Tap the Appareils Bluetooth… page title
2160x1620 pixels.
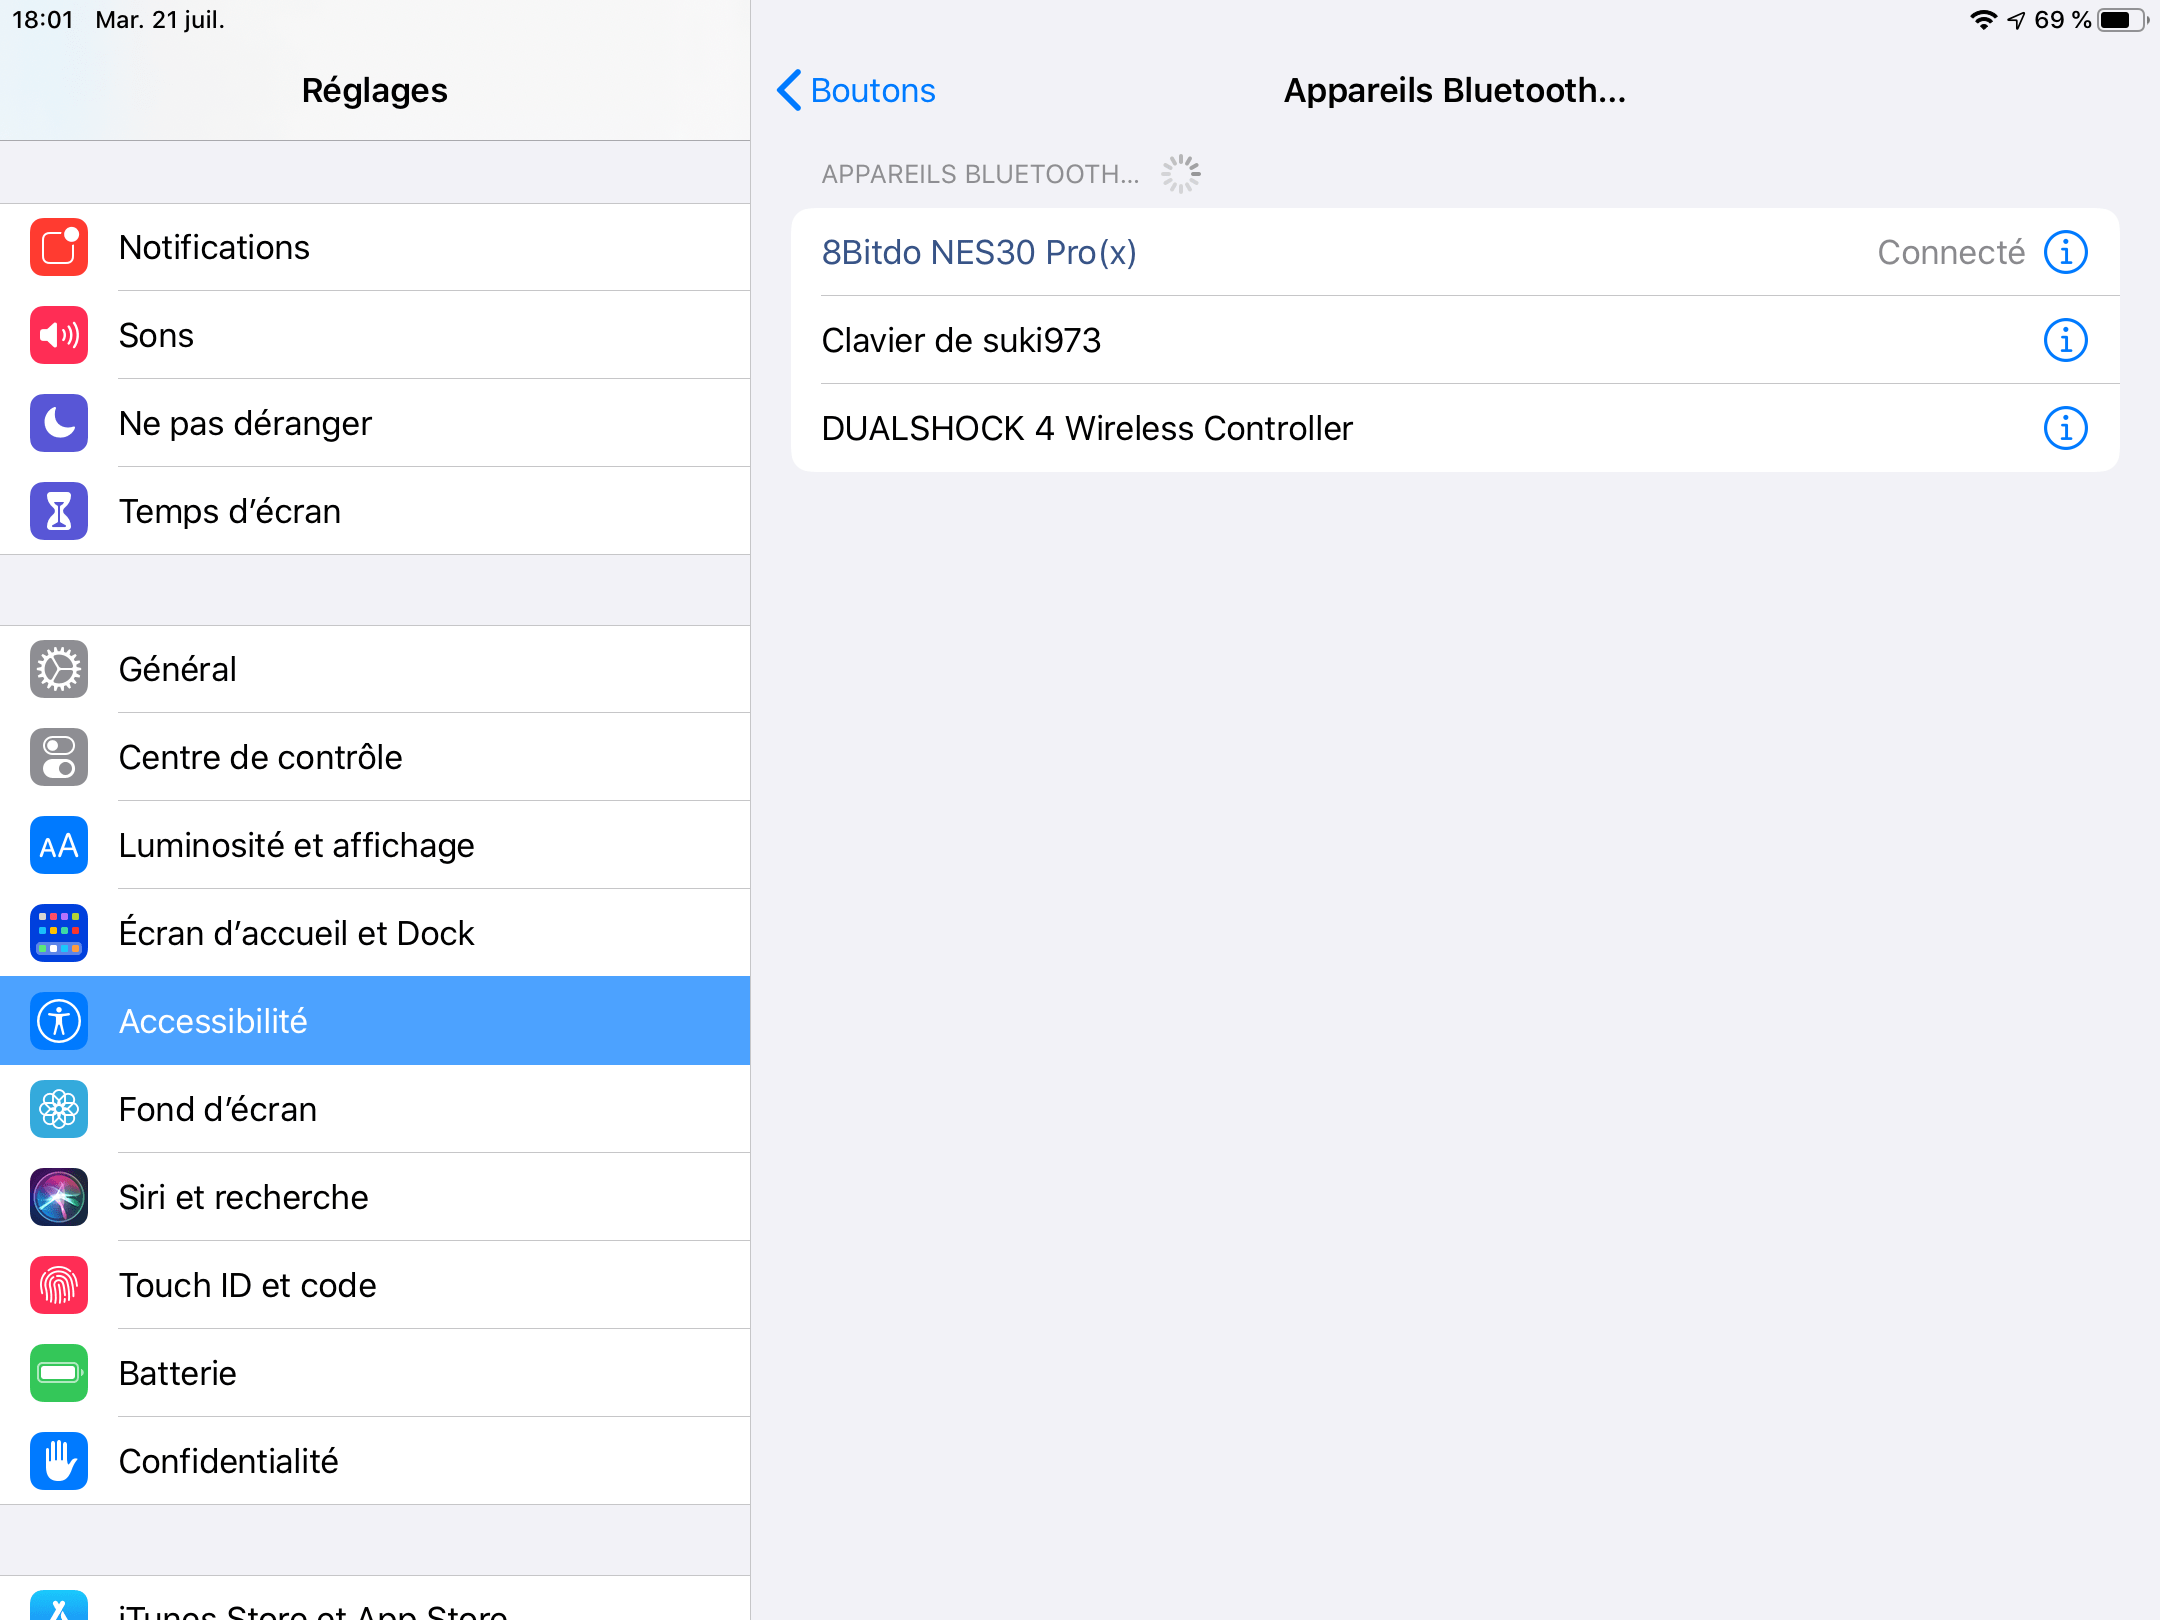[x=1455, y=90]
